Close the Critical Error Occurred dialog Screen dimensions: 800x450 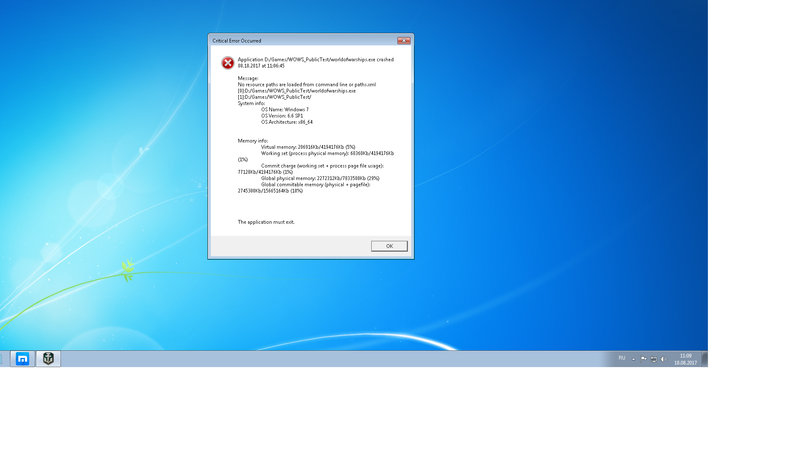click(402, 41)
